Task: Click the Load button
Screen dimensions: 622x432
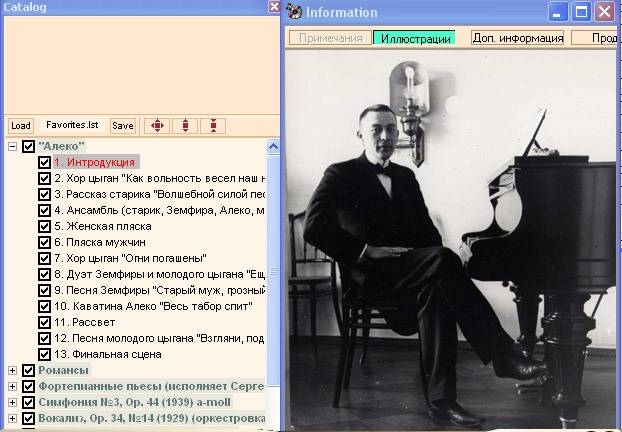Action: pos(21,126)
